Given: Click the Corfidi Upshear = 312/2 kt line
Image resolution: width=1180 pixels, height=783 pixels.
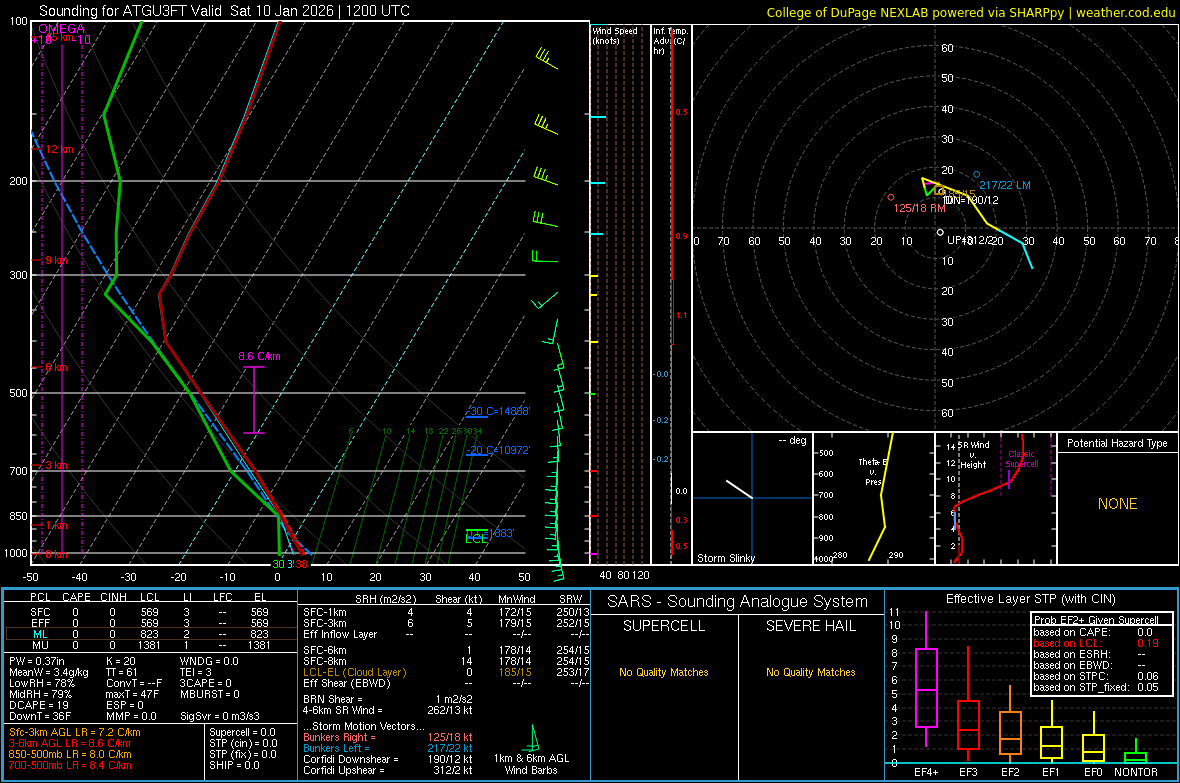Looking at the screenshot, I should click(388, 770).
